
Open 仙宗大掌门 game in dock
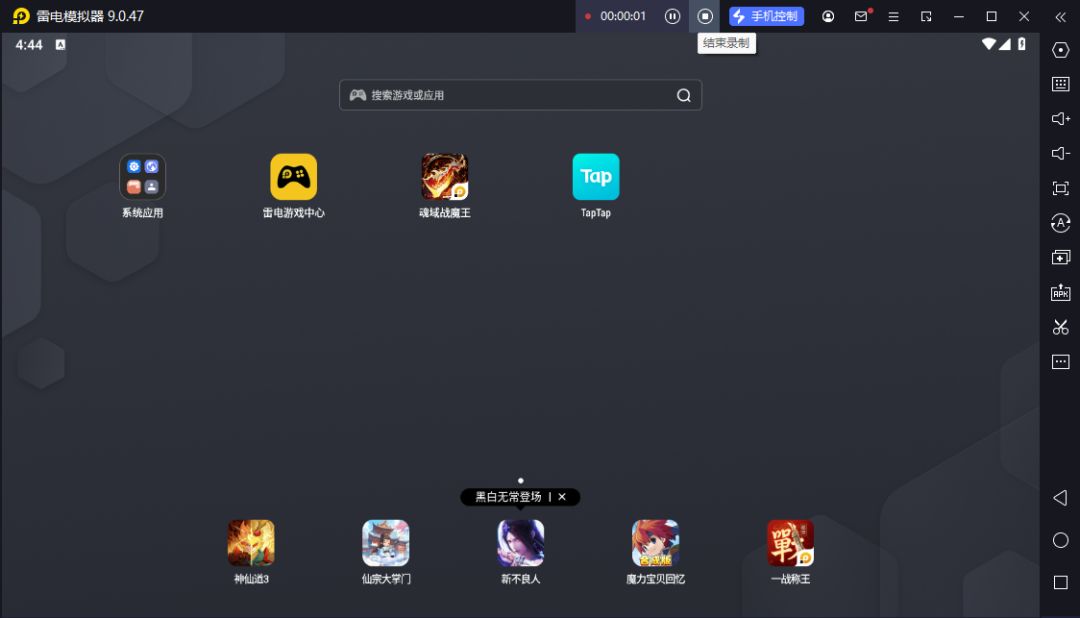(386, 543)
